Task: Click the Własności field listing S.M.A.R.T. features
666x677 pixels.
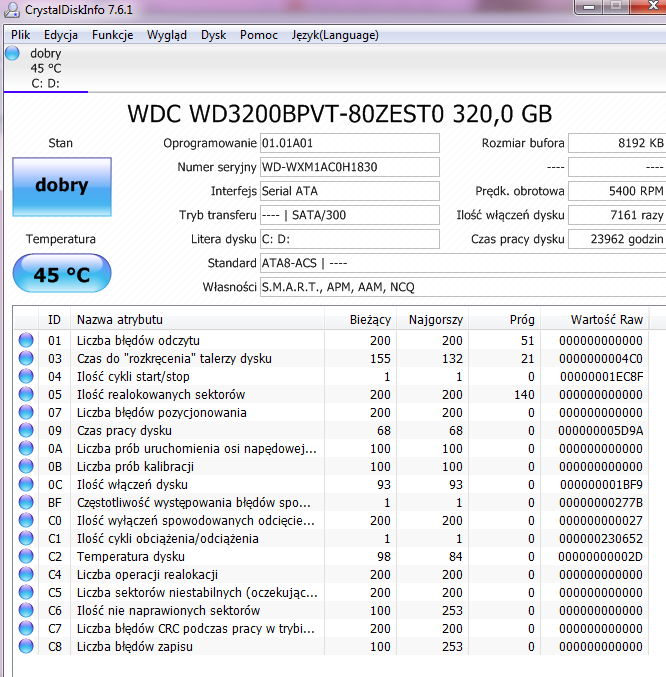Action: tap(463, 287)
